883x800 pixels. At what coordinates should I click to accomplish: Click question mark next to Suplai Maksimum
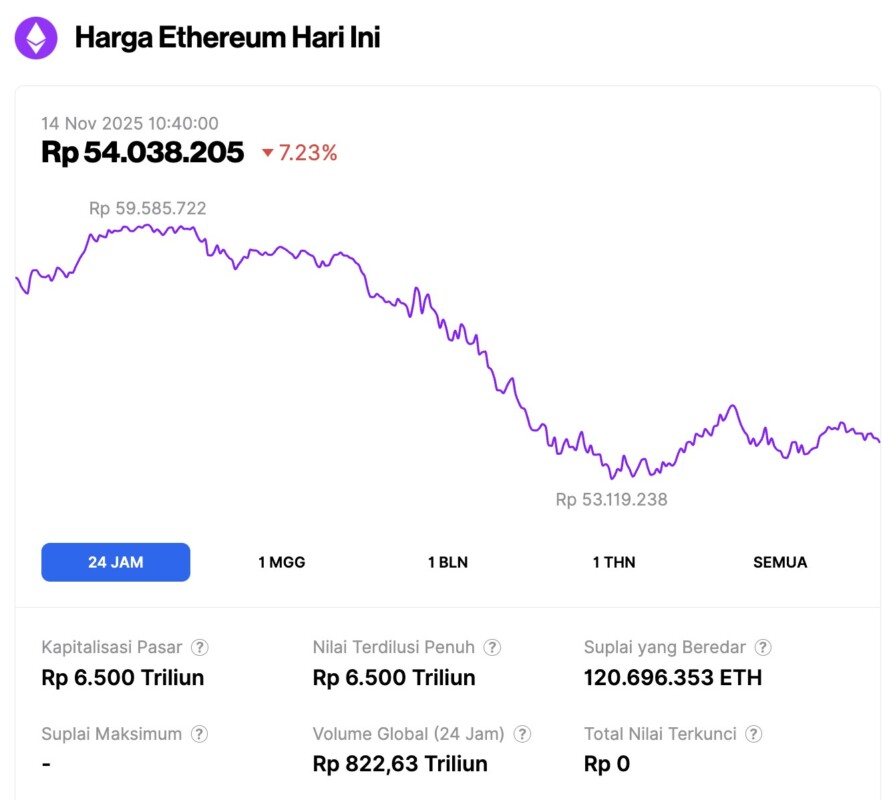tap(200, 735)
